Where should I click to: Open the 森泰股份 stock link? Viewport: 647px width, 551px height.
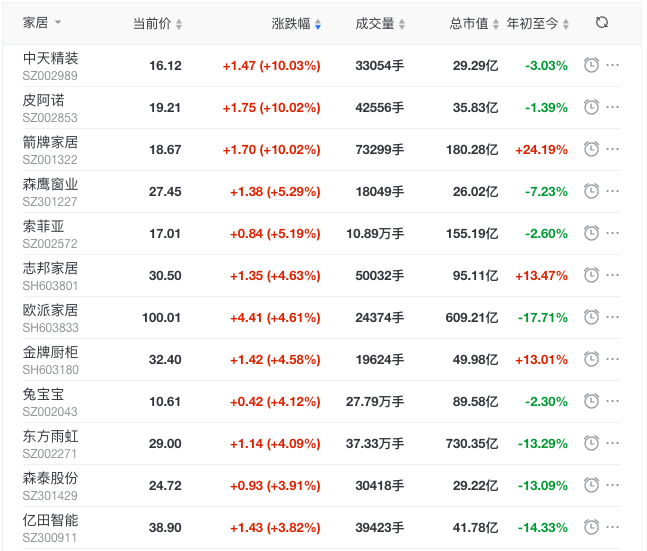pyautogui.click(x=51, y=478)
